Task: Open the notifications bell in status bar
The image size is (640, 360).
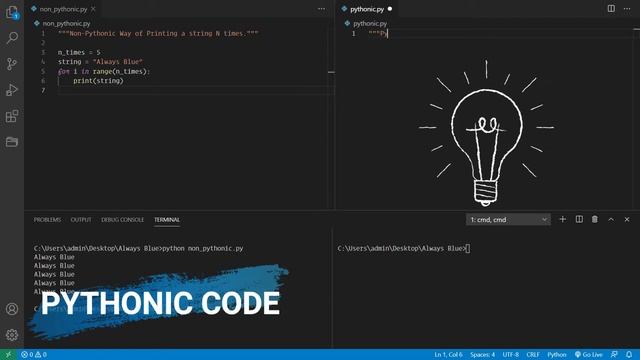Action: (x=629, y=354)
